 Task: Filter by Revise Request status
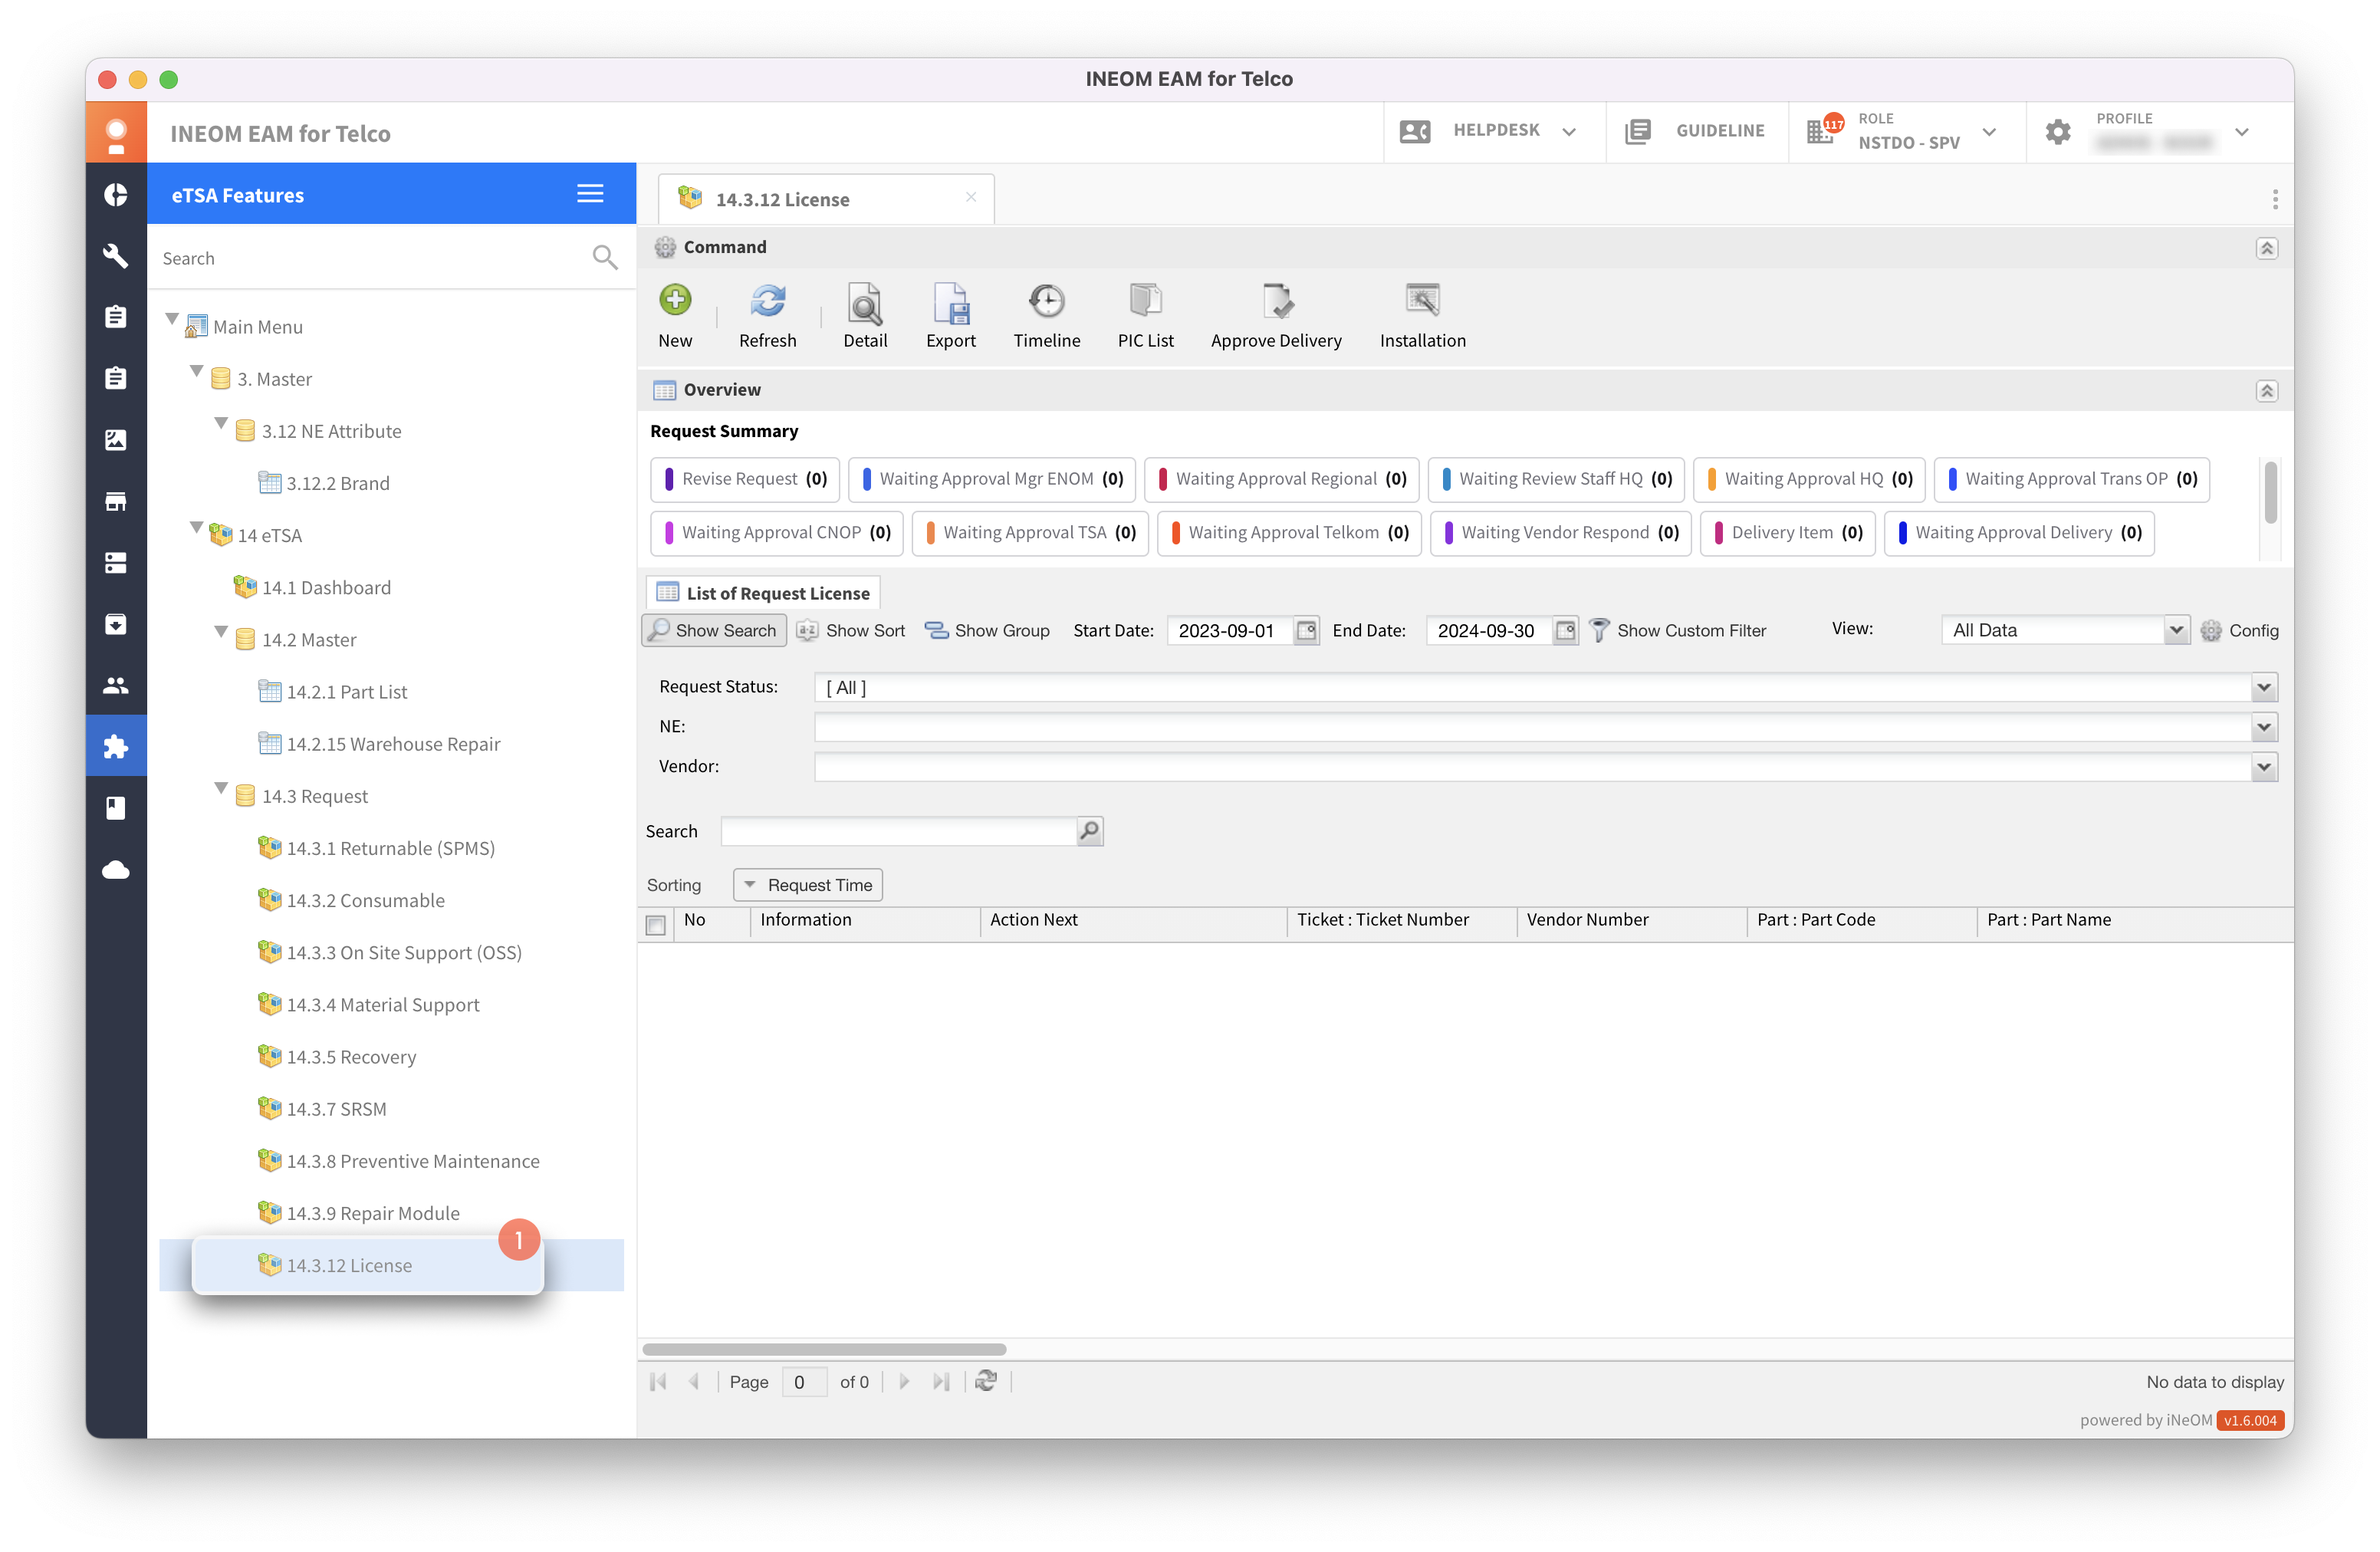(x=744, y=479)
